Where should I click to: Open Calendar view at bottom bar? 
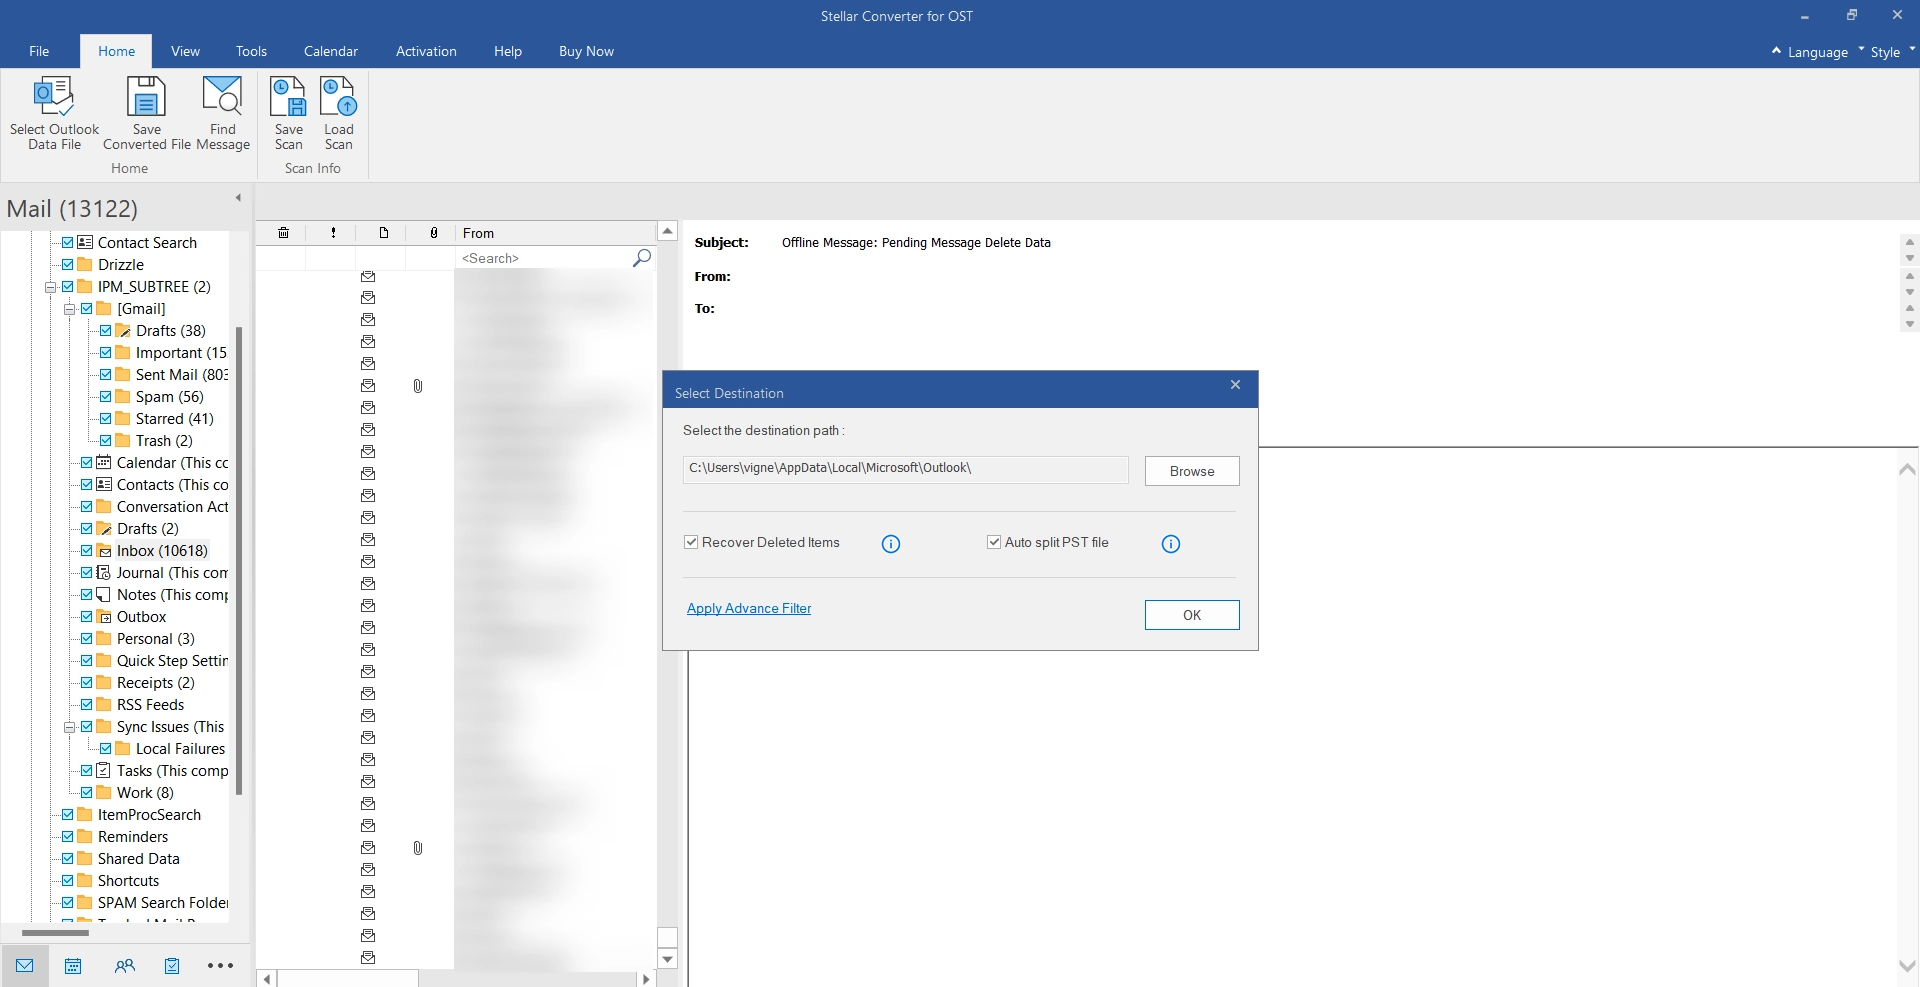tap(73, 966)
